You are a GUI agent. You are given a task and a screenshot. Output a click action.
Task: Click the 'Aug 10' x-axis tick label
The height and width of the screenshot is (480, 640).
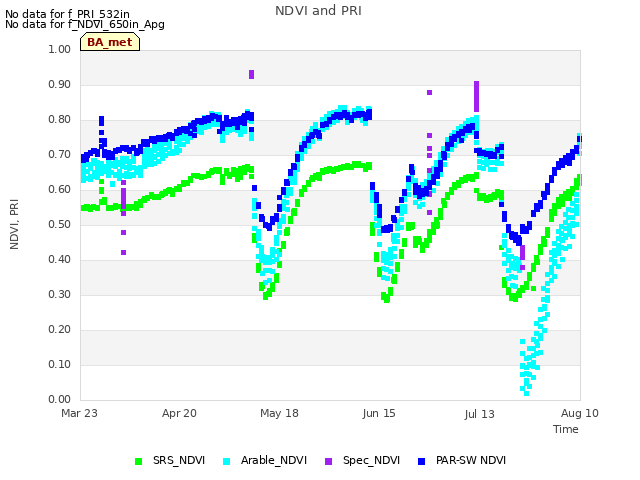click(580, 413)
